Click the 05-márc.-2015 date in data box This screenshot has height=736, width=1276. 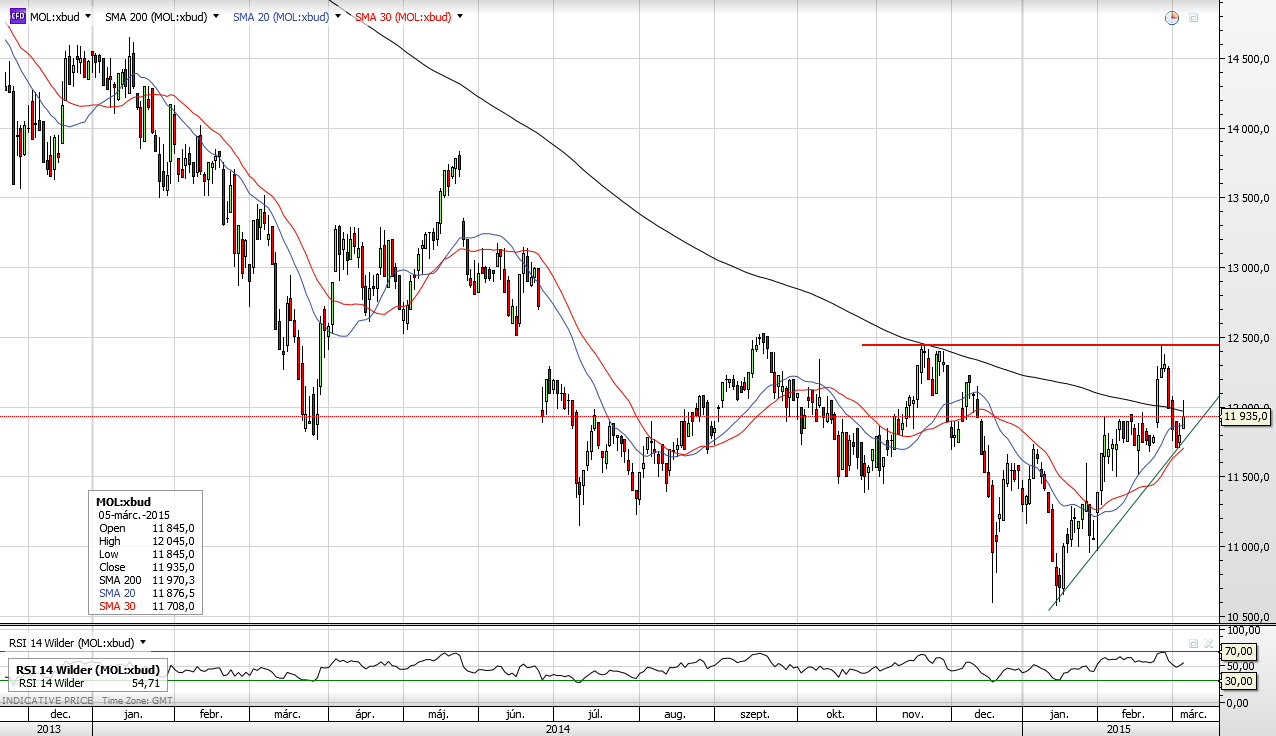coord(136,514)
